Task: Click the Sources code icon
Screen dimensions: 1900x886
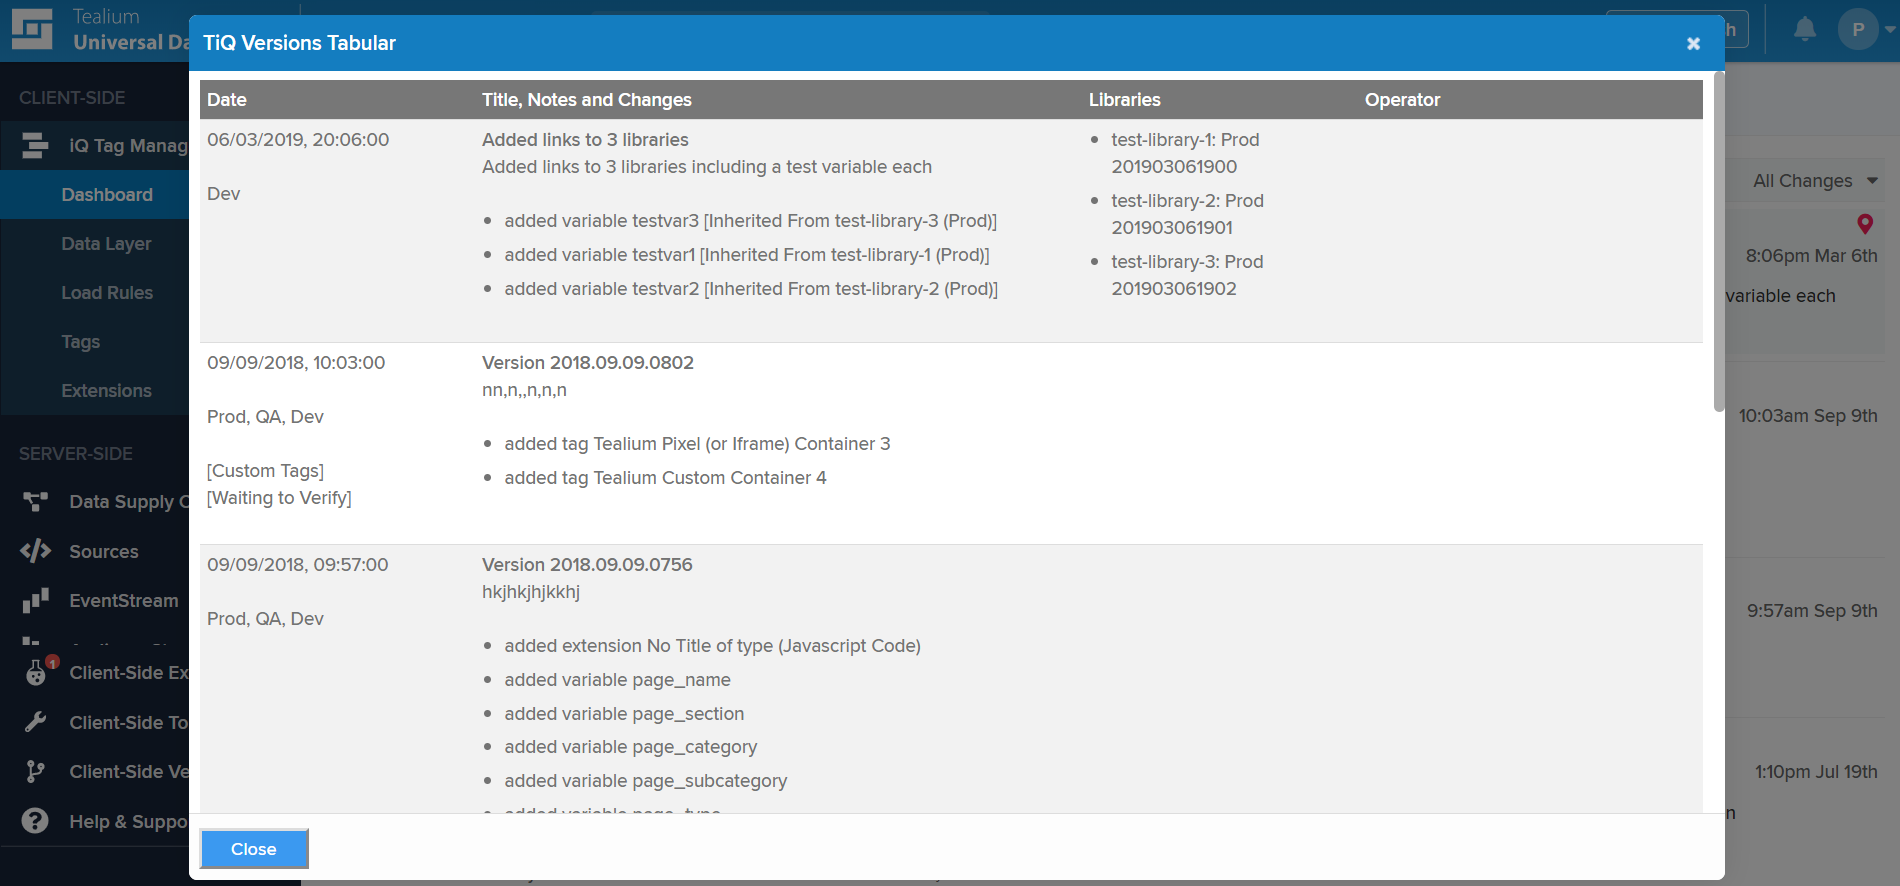Action: (35, 551)
